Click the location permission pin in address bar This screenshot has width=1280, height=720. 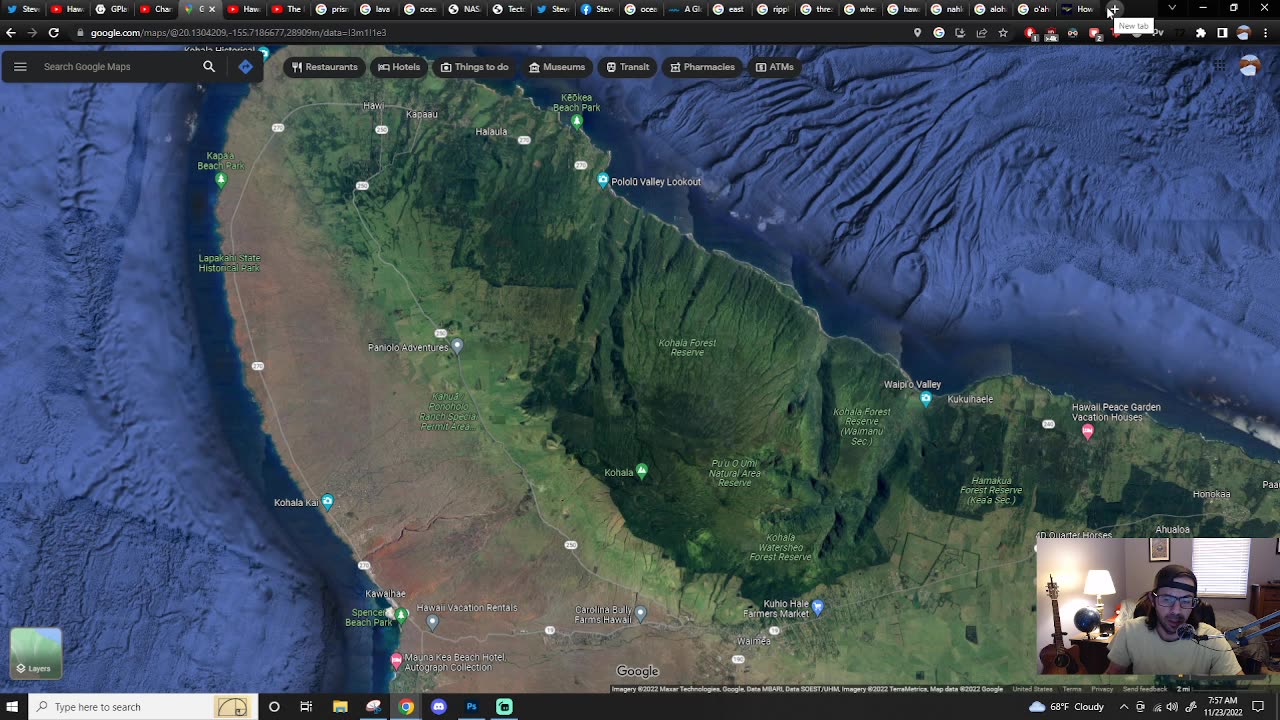click(x=917, y=33)
